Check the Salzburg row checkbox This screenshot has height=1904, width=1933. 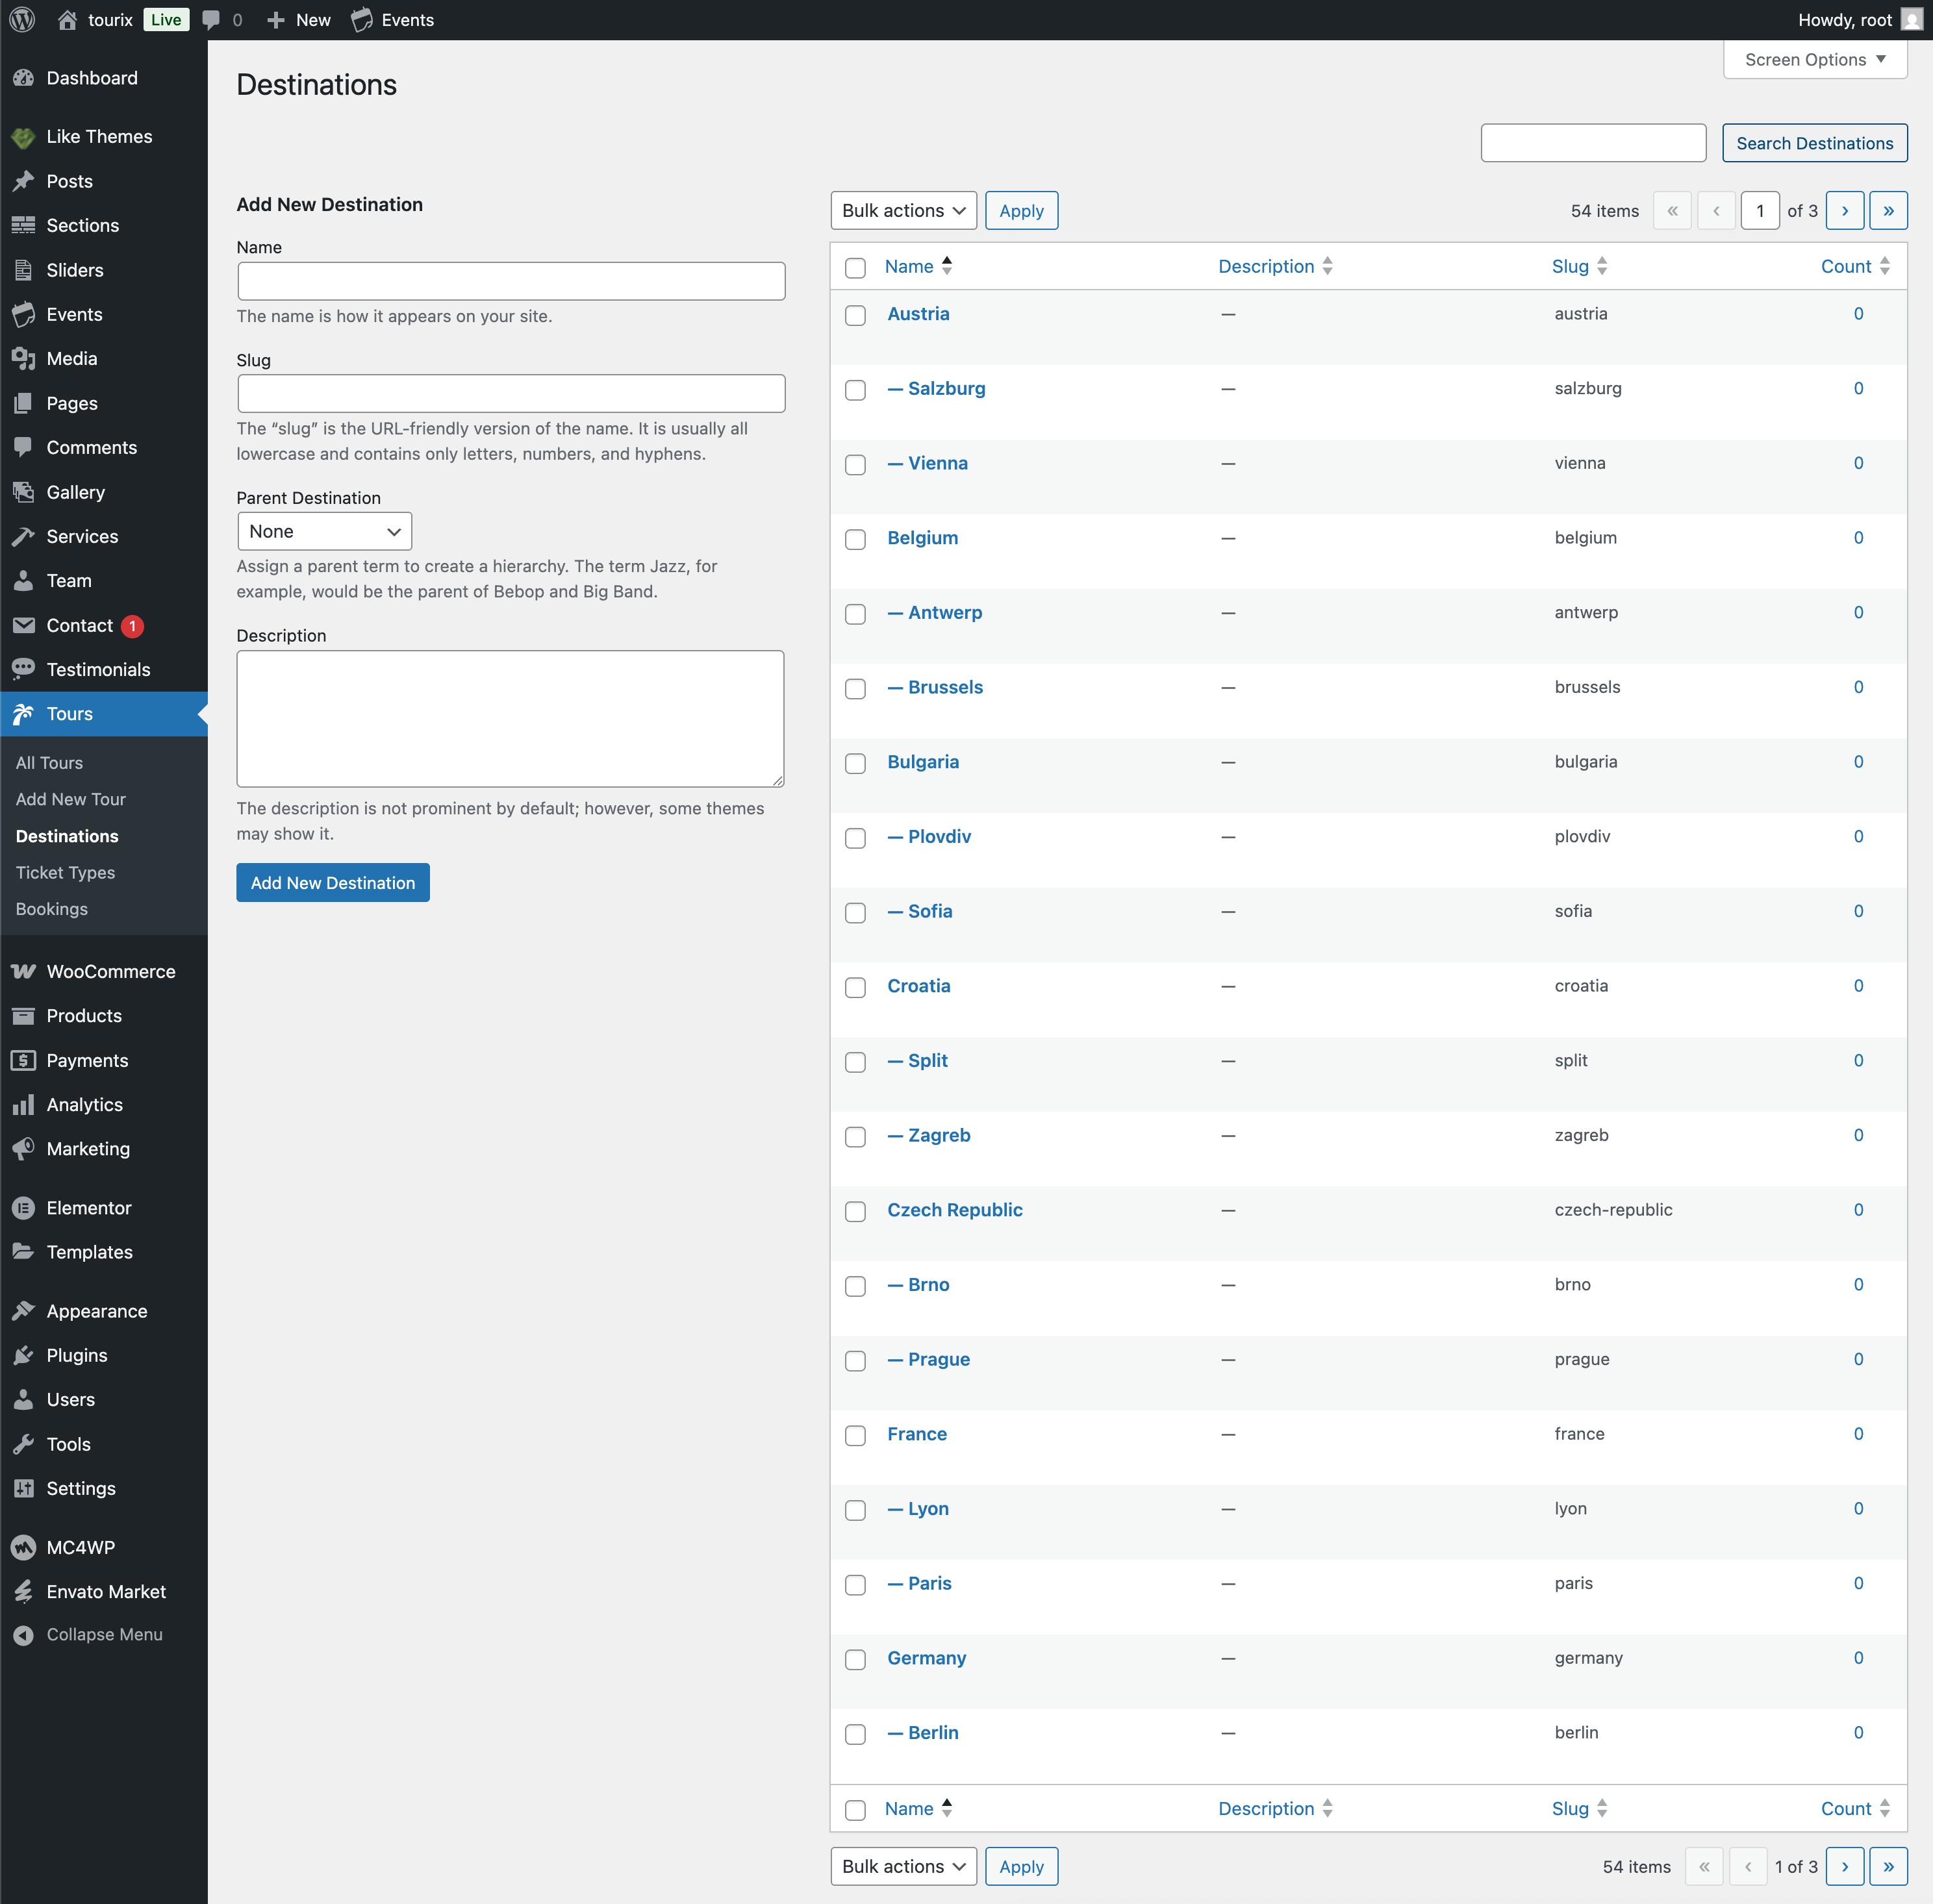point(855,390)
